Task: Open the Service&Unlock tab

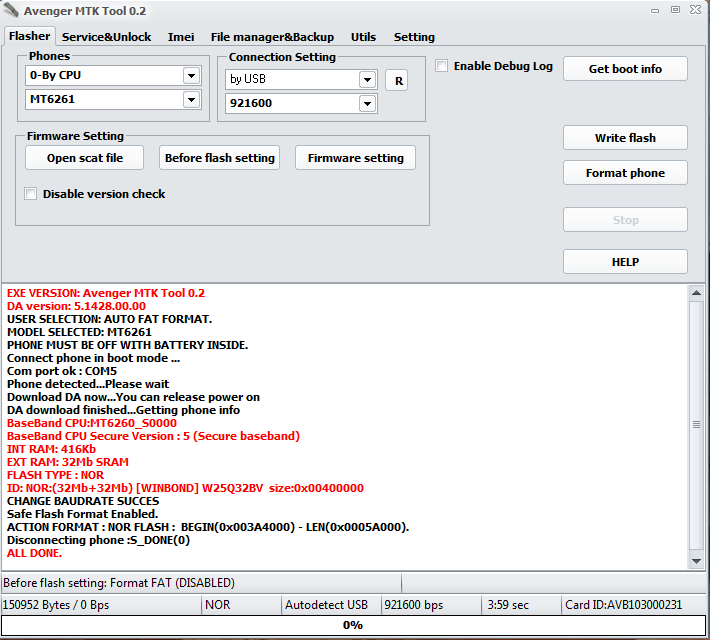Action: (106, 37)
